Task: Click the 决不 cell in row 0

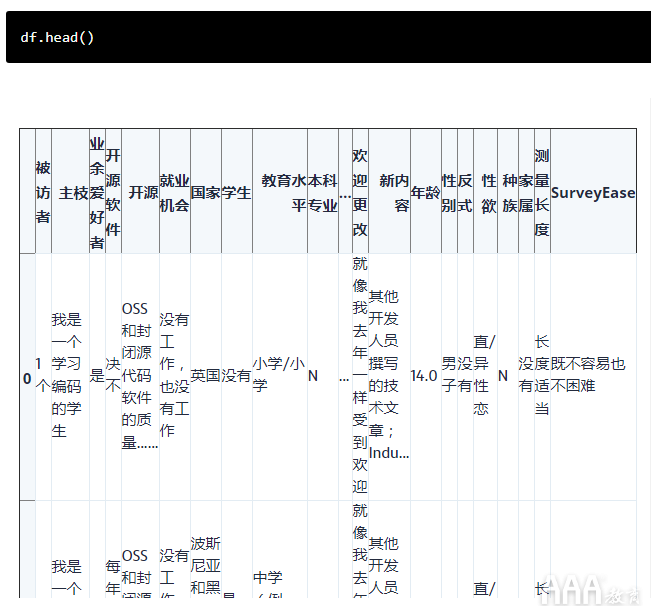Action: click(113, 377)
